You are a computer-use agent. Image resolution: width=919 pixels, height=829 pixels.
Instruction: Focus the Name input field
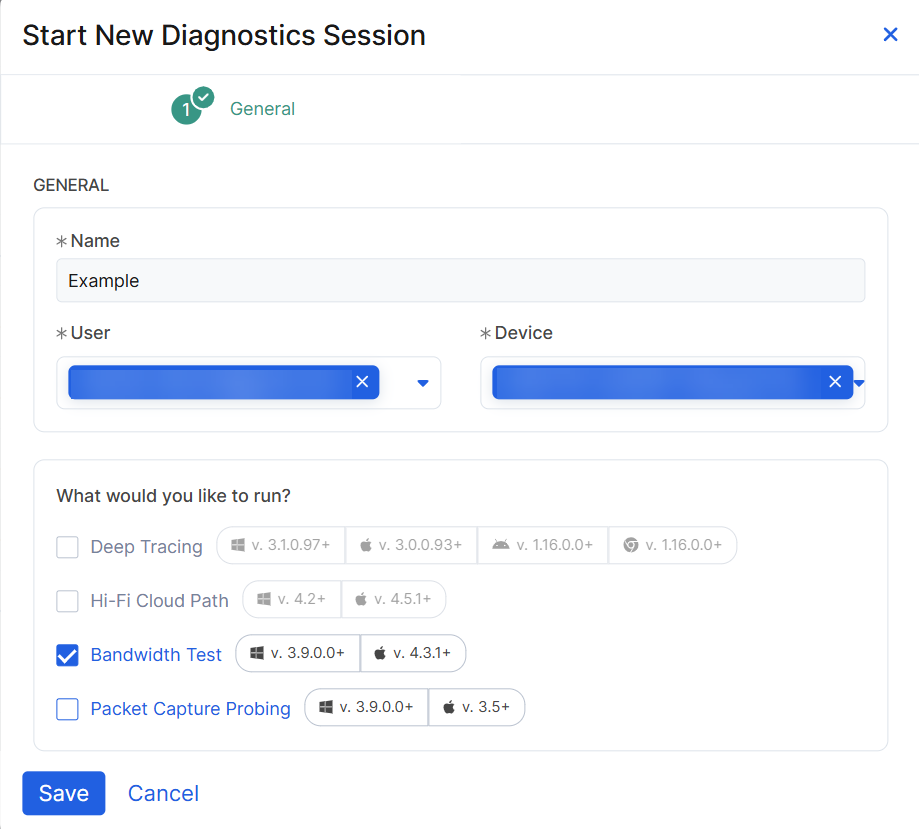tap(460, 281)
